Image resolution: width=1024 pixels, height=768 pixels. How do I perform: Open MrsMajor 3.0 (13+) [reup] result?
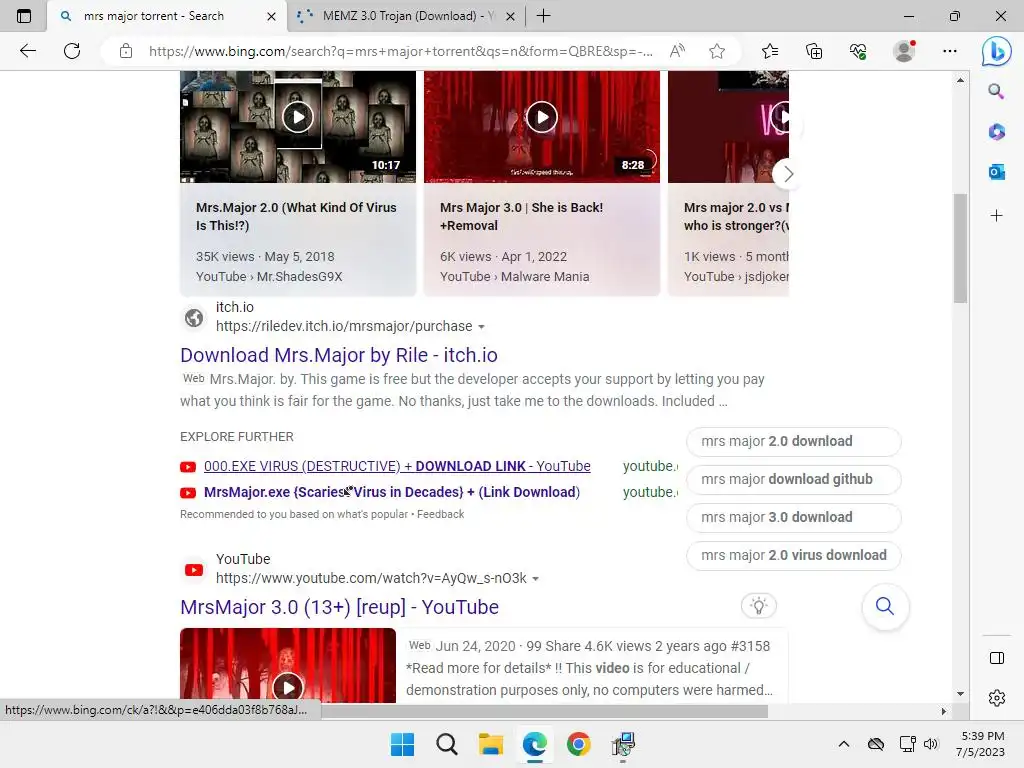click(x=339, y=607)
